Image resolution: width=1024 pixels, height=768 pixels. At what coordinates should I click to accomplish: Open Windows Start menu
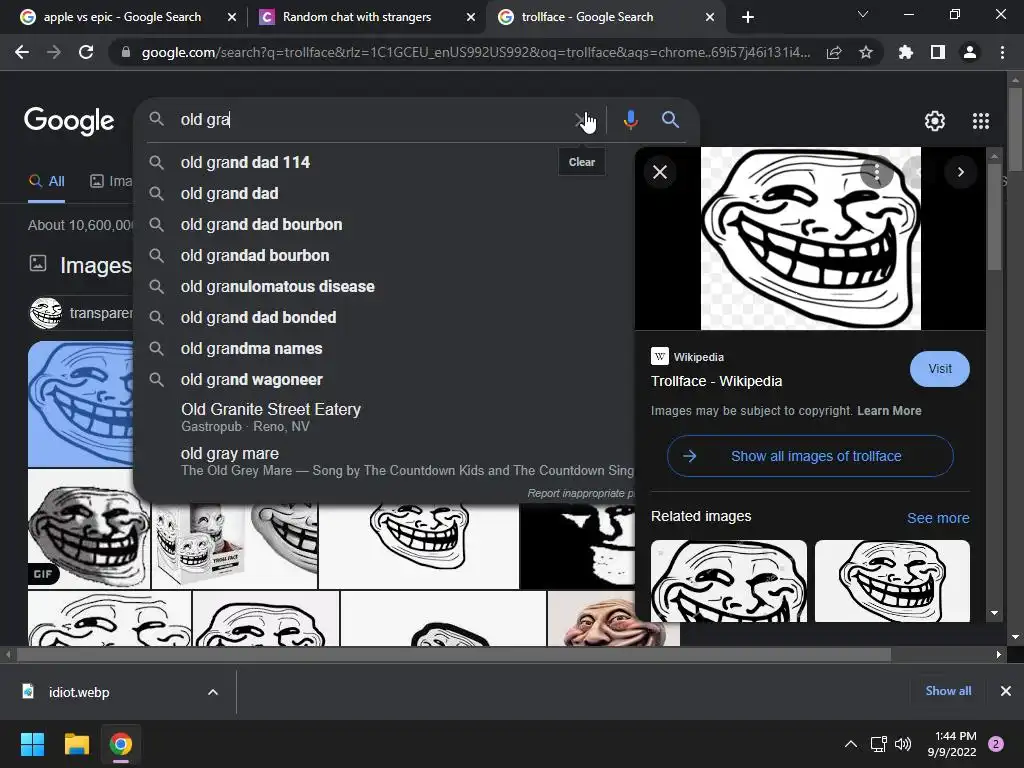coord(32,744)
